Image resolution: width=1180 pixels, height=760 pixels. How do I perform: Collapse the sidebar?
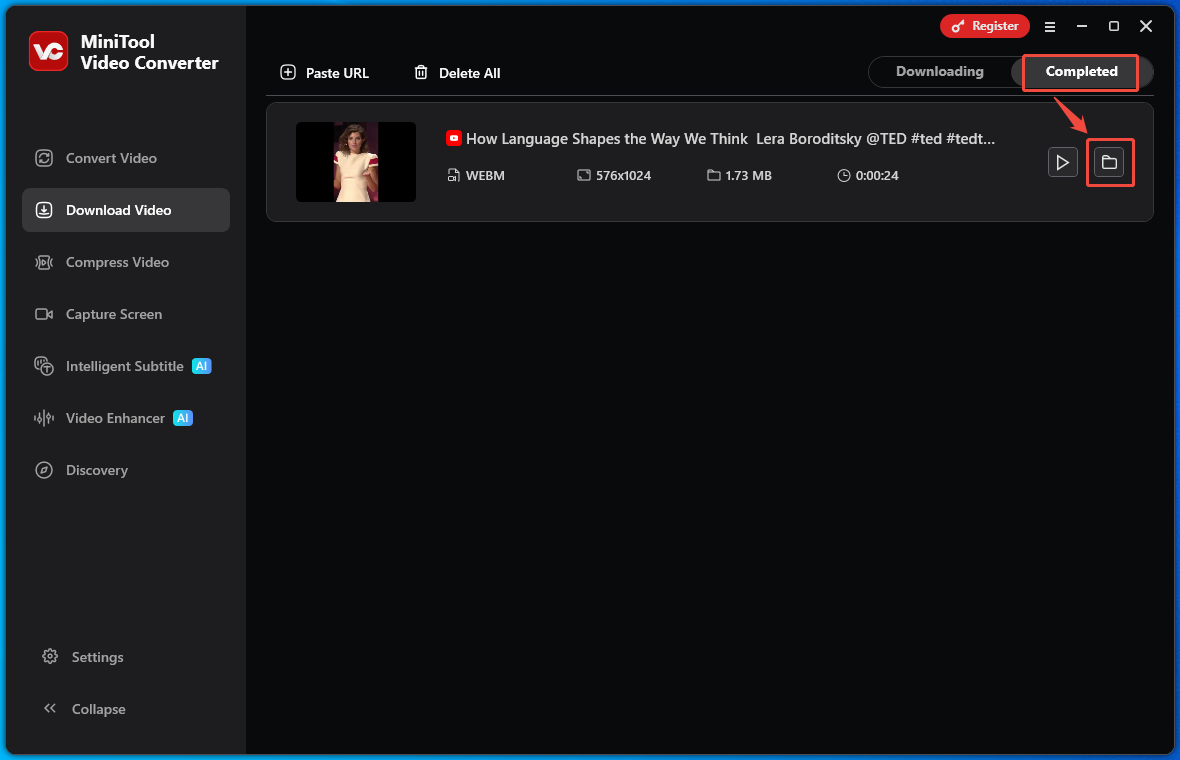tap(84, 709)
